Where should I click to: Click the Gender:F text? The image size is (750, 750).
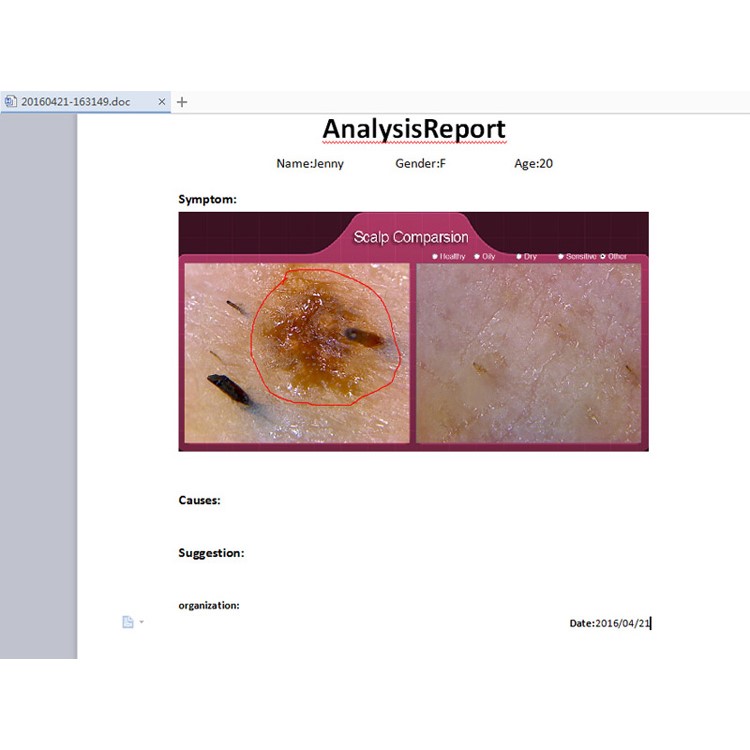coord(420,164)
